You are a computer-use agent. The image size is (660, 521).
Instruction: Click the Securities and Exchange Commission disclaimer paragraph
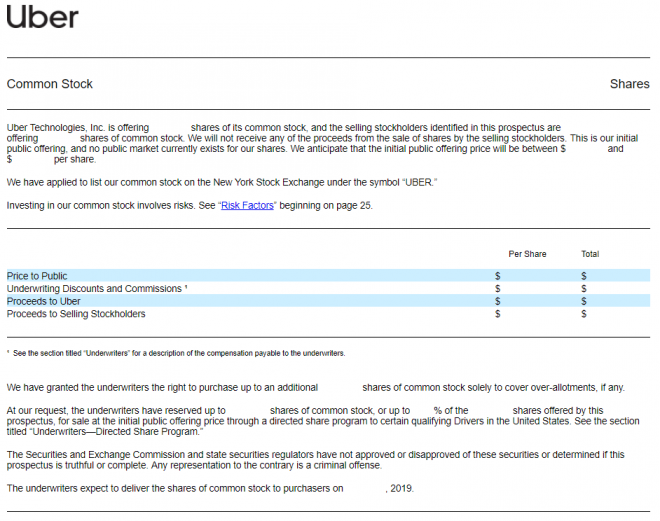pos(316,460)
